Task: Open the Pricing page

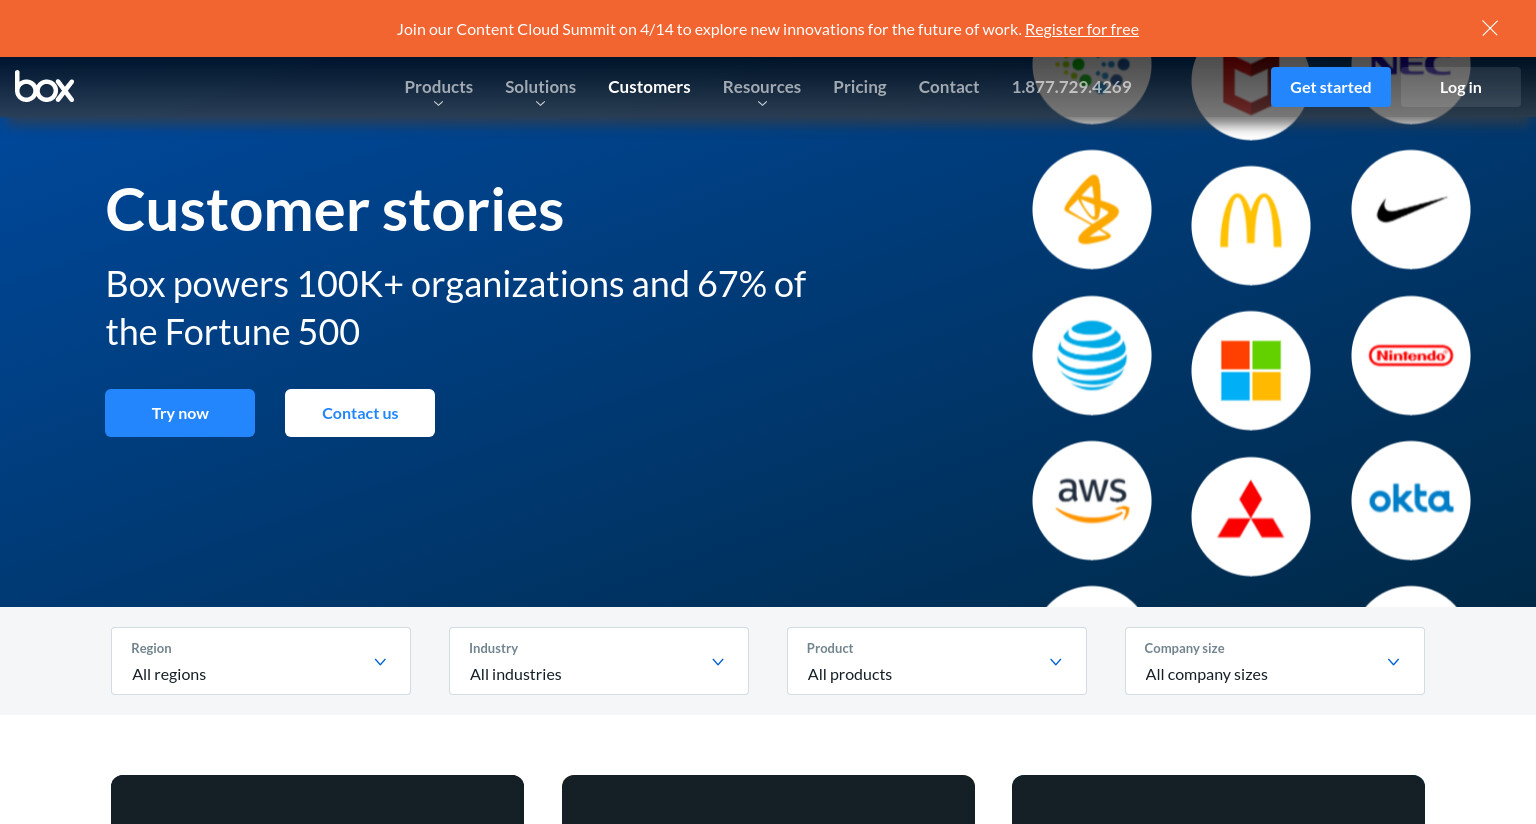Action: (x=860, y=87)
